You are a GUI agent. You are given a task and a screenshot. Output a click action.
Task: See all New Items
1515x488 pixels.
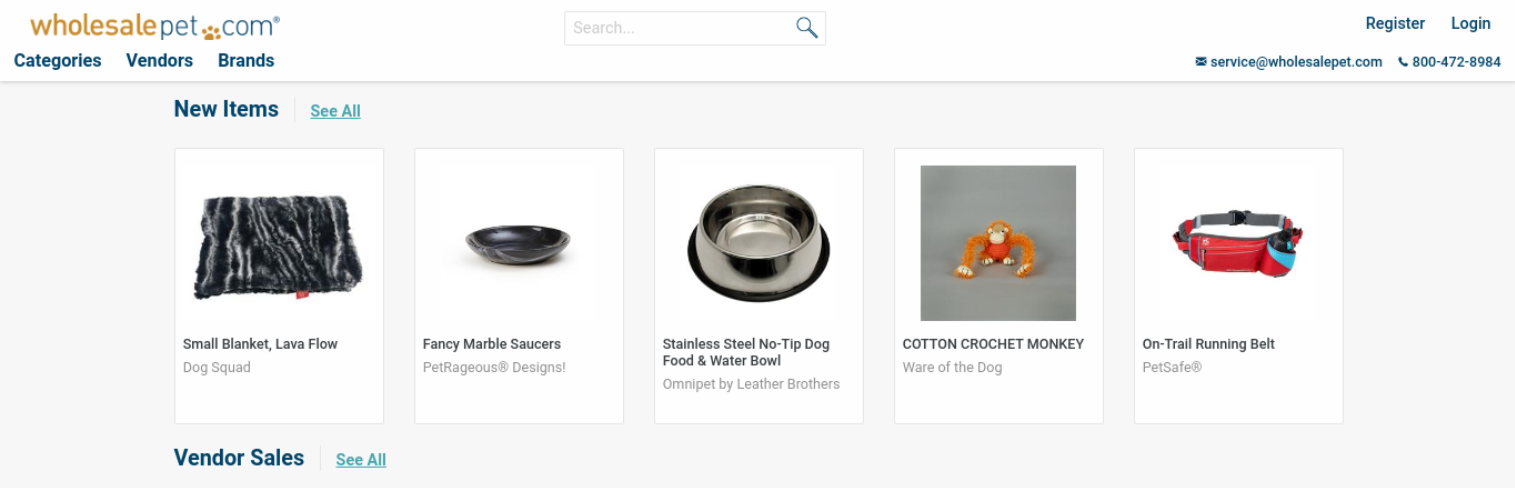click(x=335, y=111)
